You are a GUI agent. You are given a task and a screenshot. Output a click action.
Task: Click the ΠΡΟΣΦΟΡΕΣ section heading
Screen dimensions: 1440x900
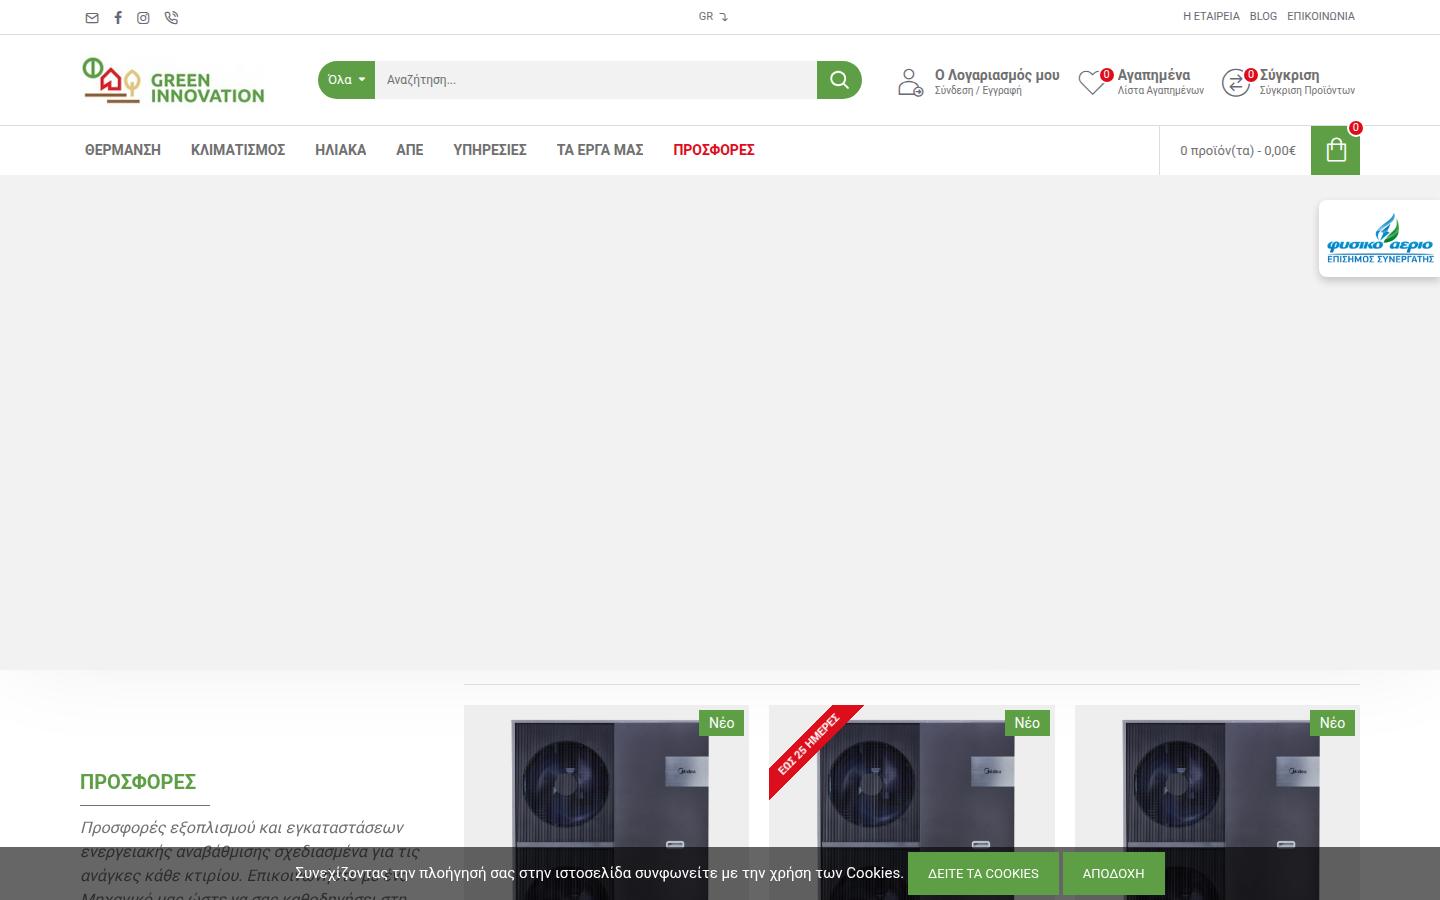[138, 782]
